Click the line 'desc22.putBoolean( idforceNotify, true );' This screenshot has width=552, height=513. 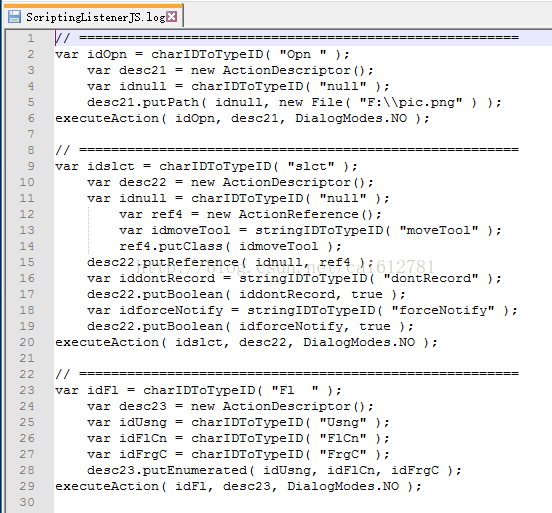250,326
